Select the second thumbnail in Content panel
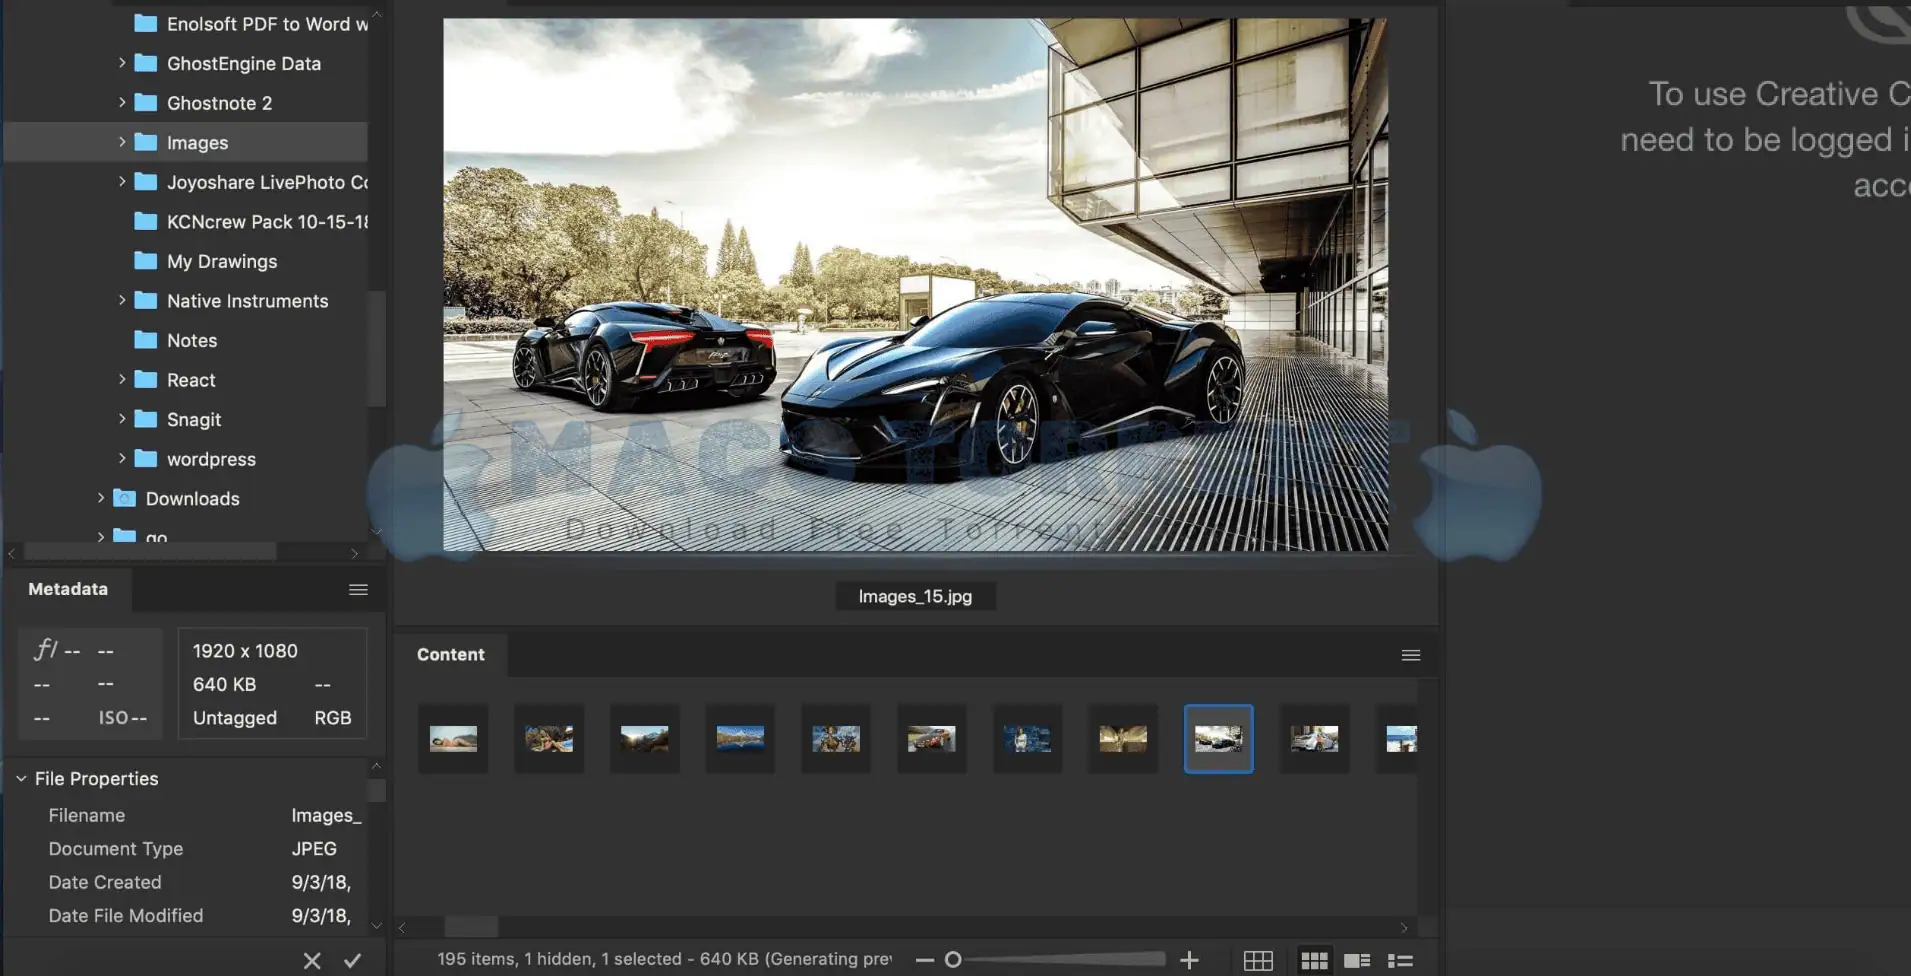 [549, 739]
